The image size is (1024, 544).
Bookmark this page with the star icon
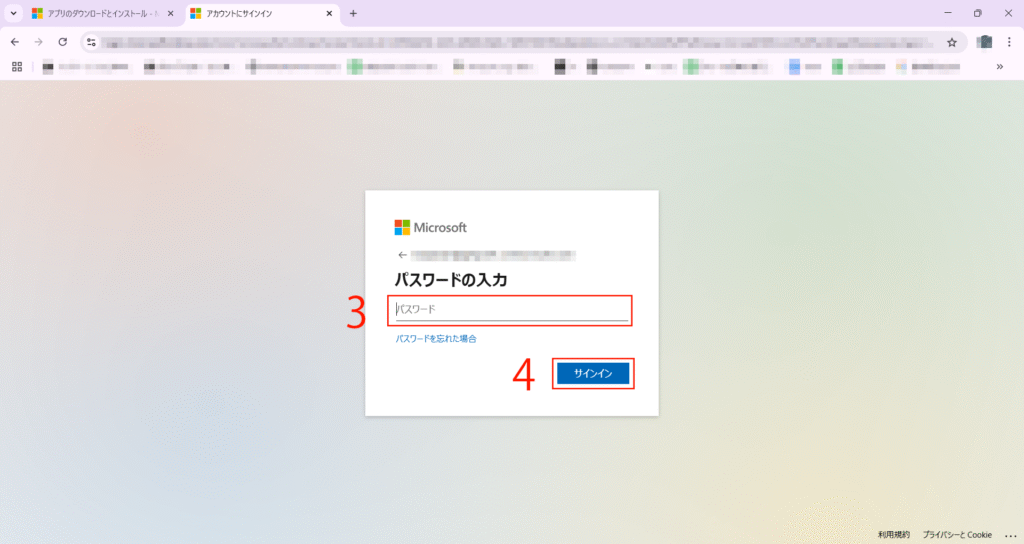click(952, 42)
